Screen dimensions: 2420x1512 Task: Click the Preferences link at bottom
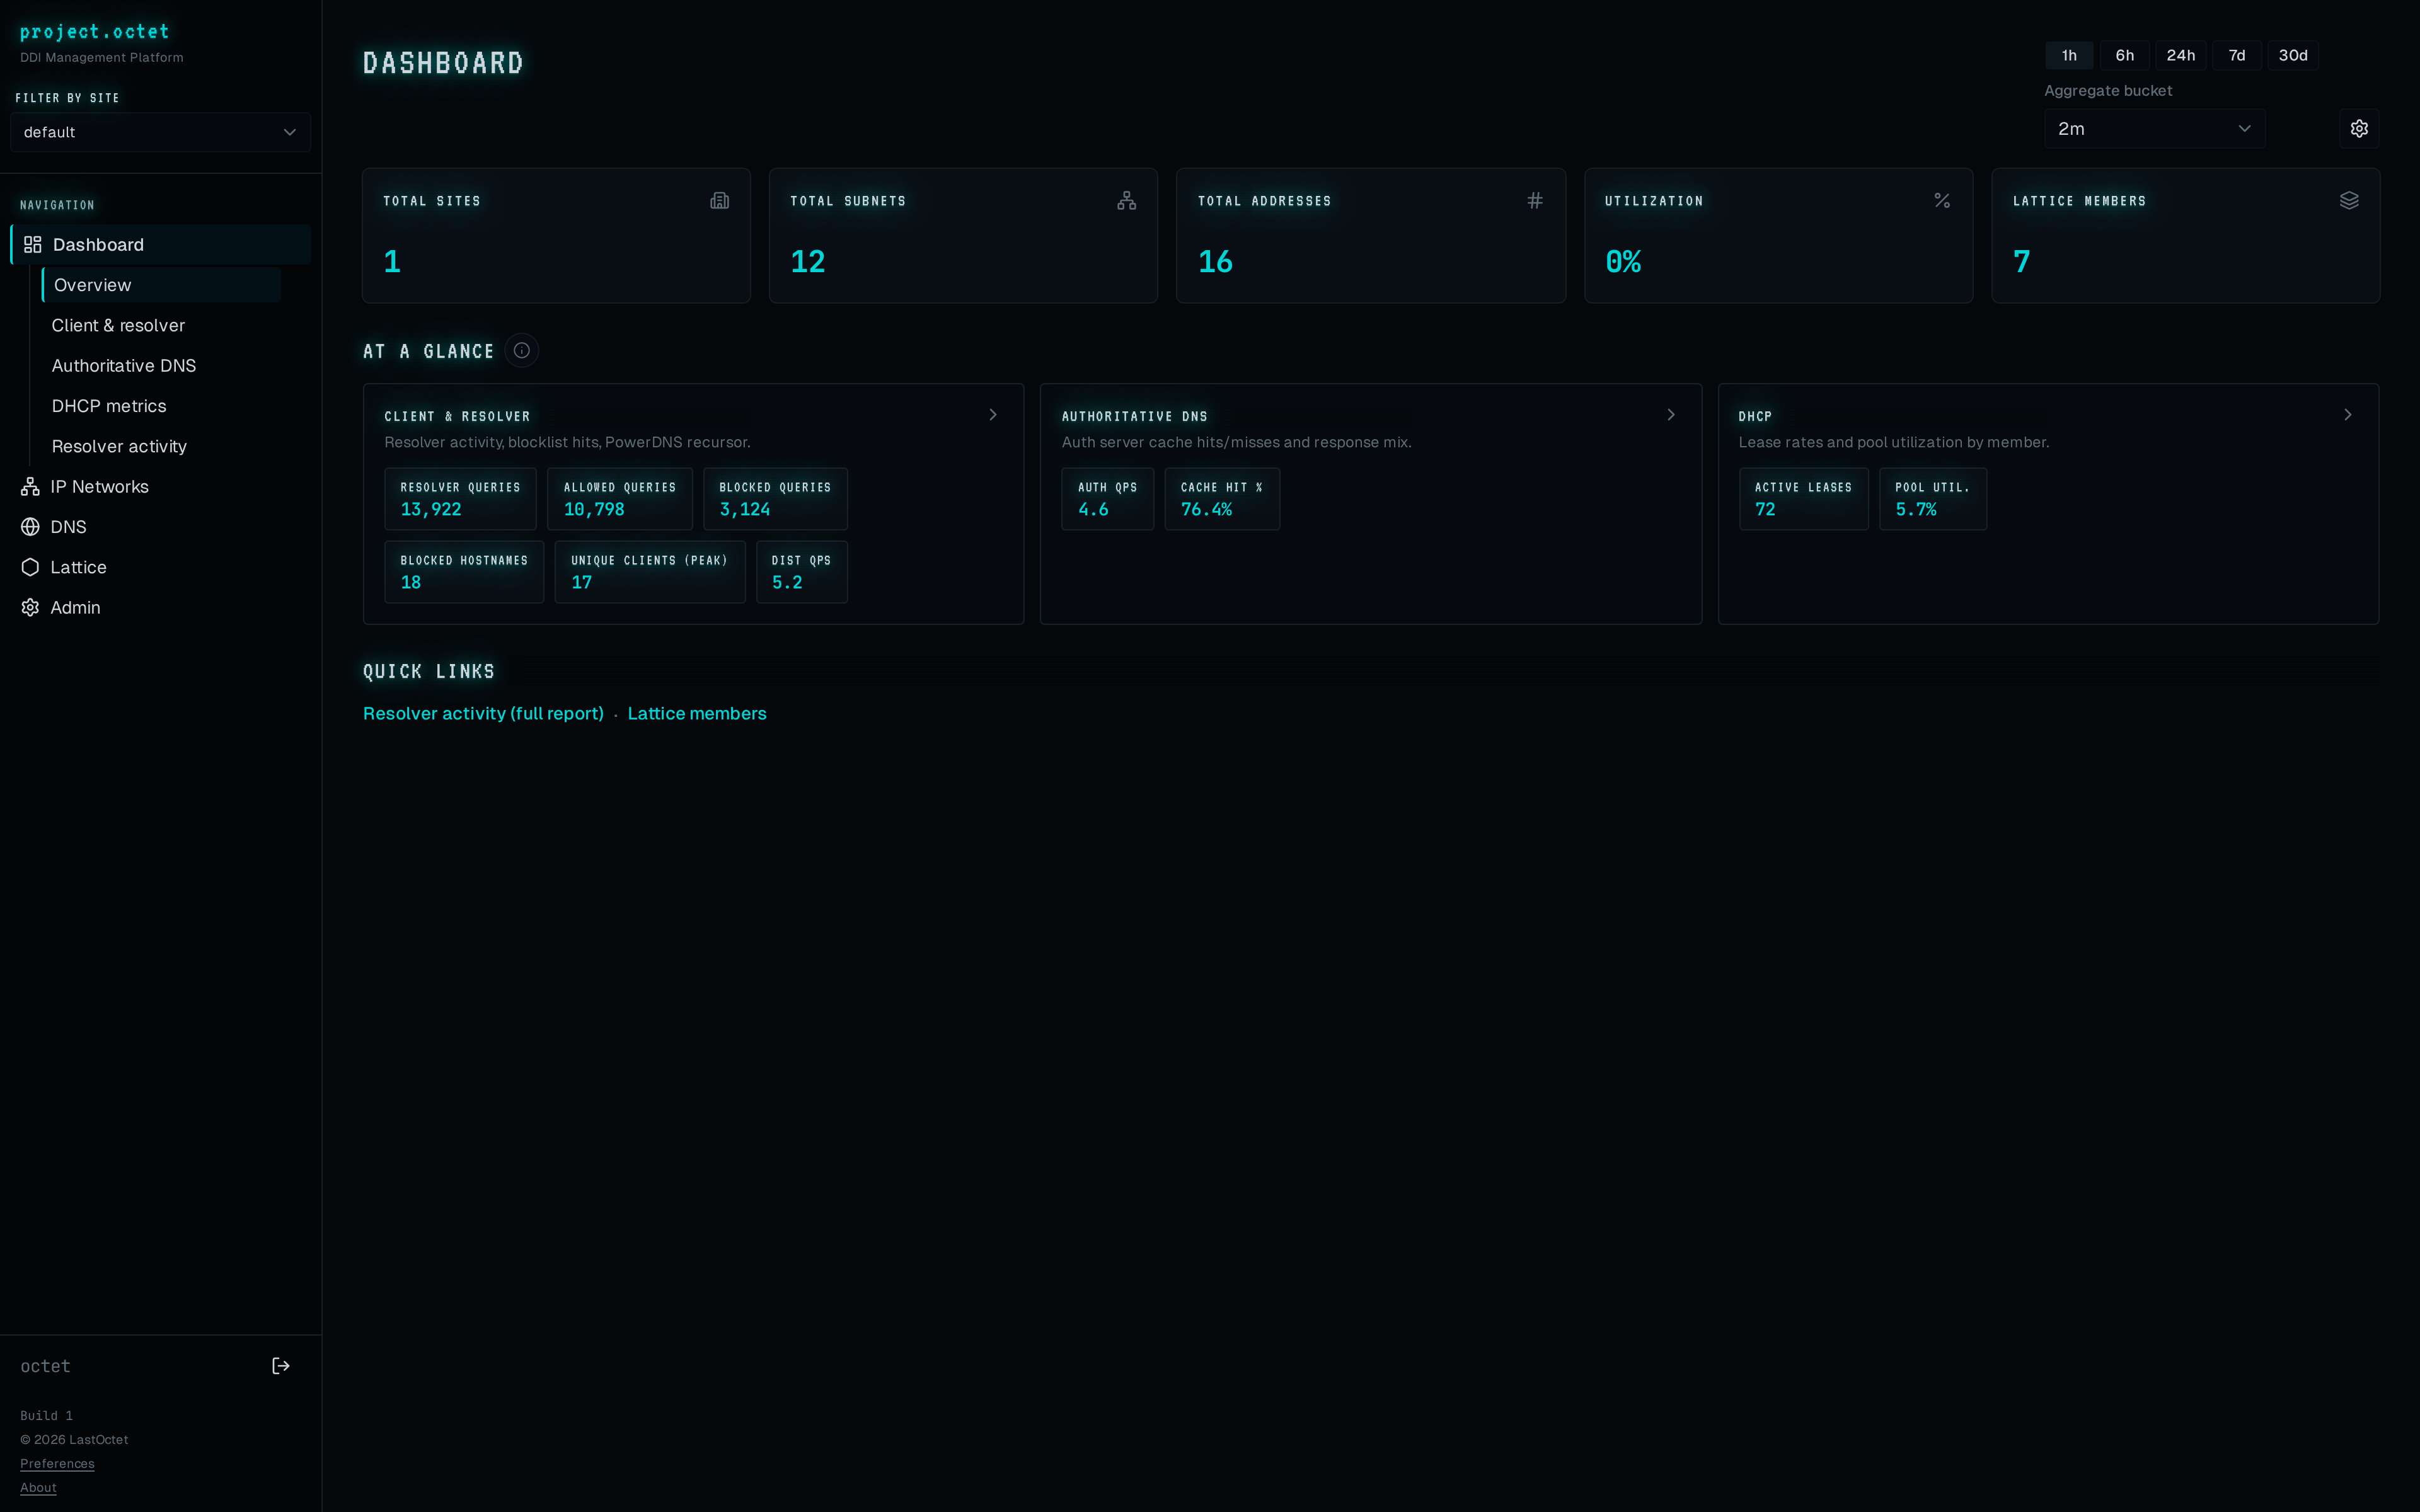[x=57, y=1463]
